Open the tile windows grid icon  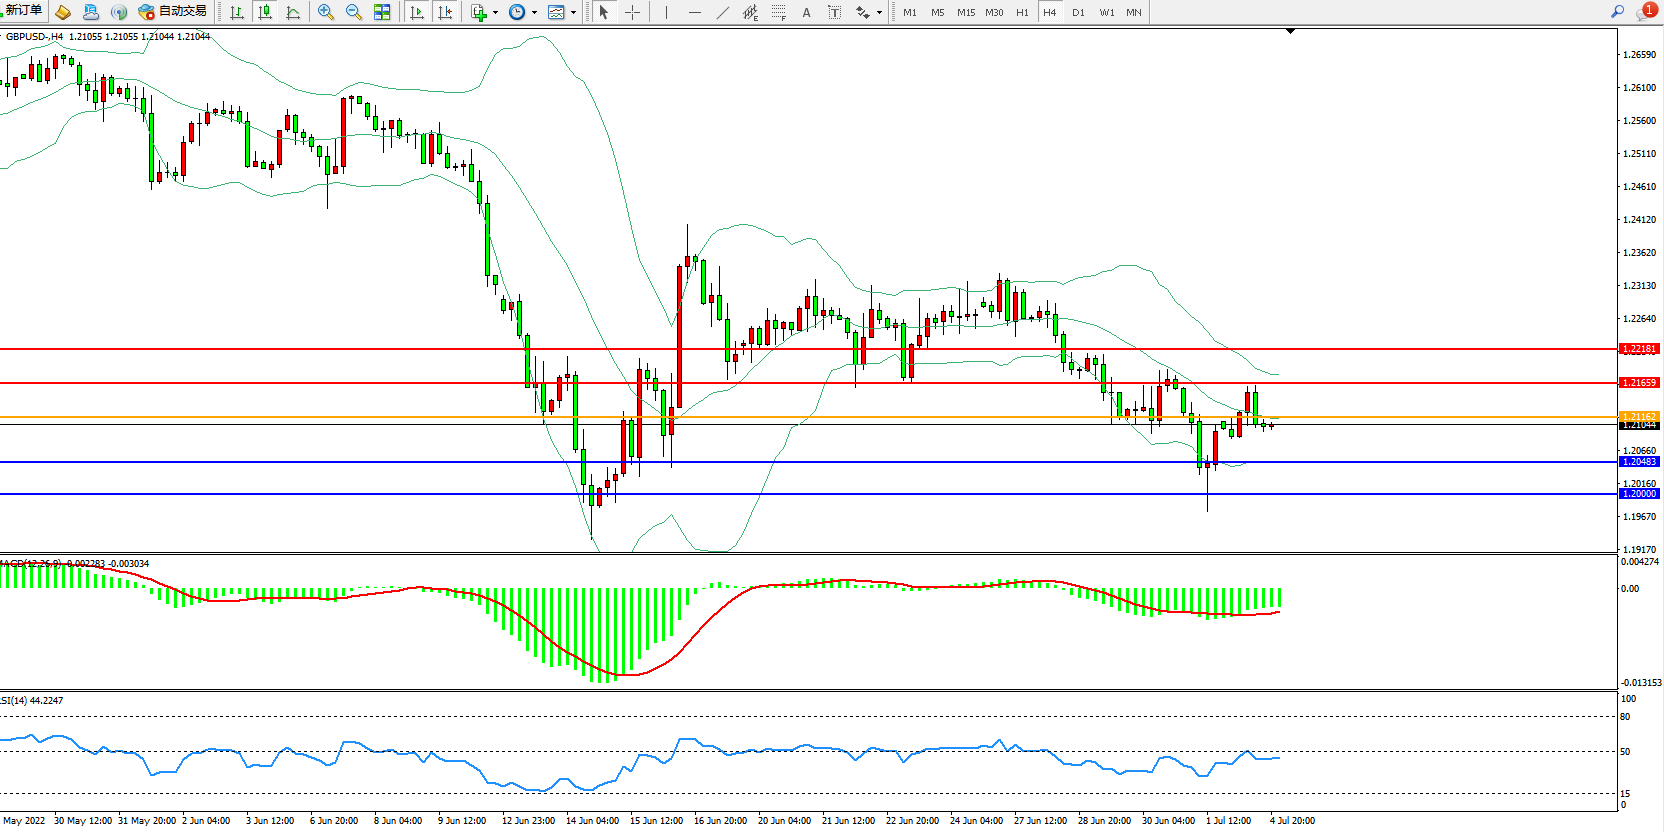(382, 12)
